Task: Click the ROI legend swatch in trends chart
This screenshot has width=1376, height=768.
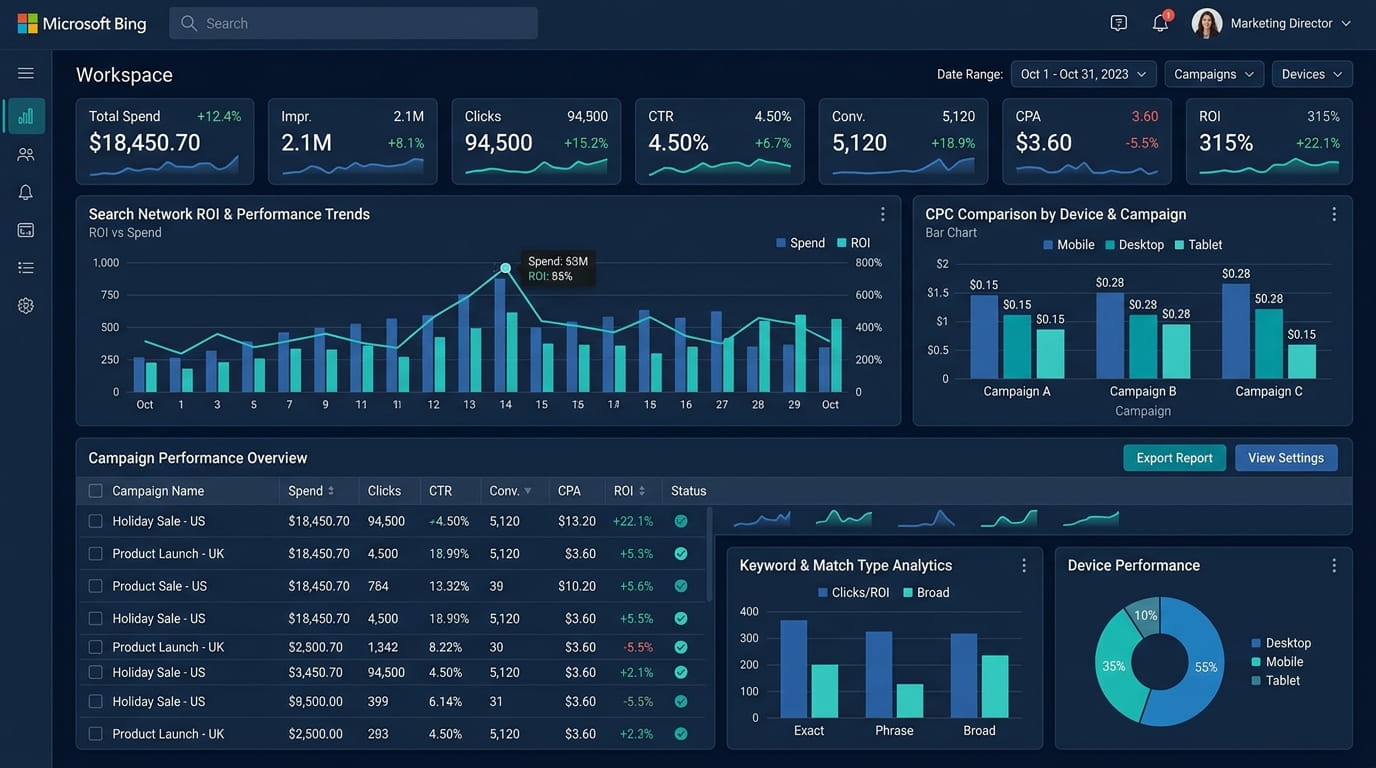Action: click(842, 243)
